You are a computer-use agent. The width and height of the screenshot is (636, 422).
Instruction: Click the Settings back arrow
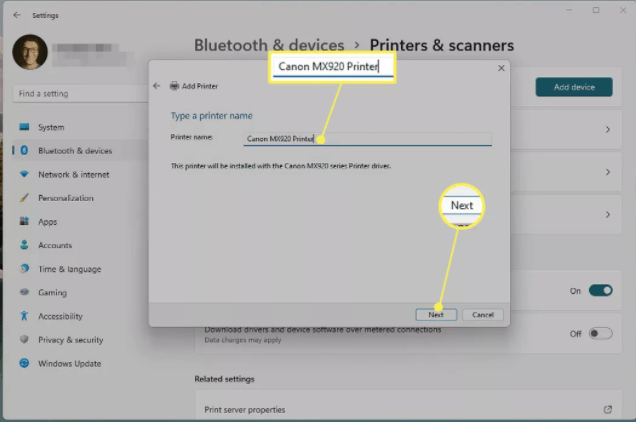17,15
